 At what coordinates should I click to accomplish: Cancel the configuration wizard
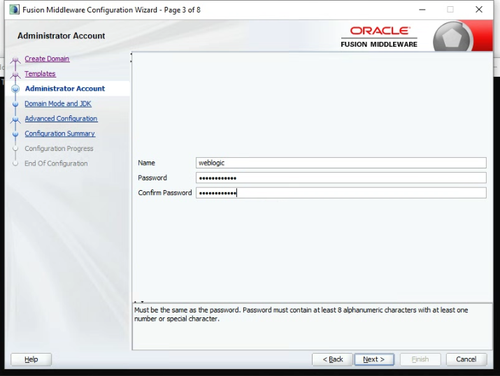(x=466, y=359)
